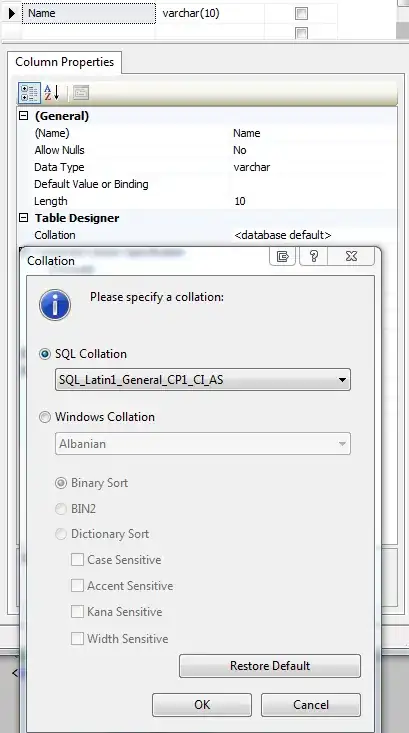Click the blue information icon
The width and height of the screenshot is (409, 733).
pyautogui.click(x=55, y=305)
